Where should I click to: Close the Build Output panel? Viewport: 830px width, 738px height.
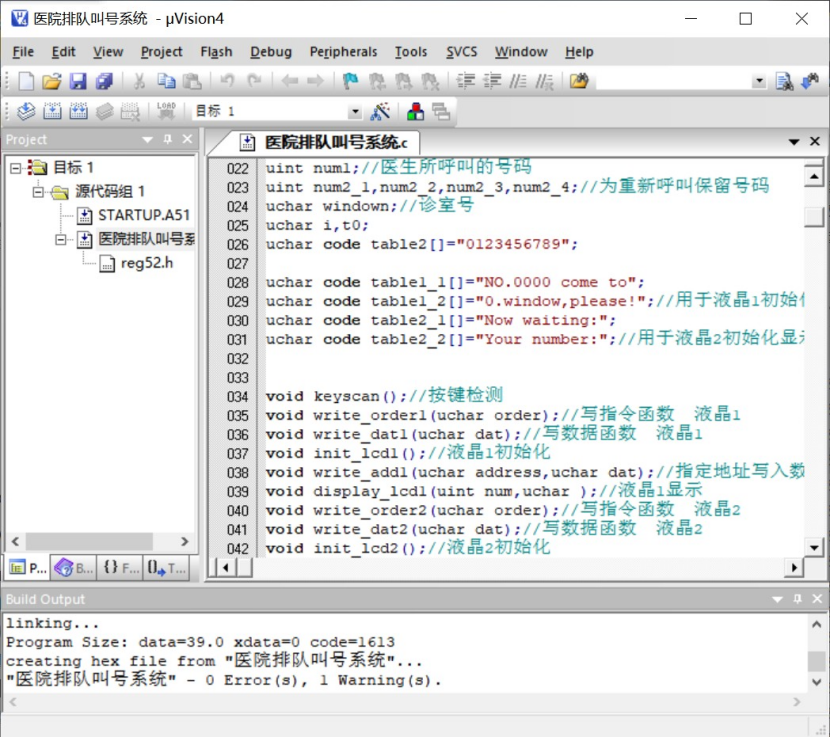point(817,599)
